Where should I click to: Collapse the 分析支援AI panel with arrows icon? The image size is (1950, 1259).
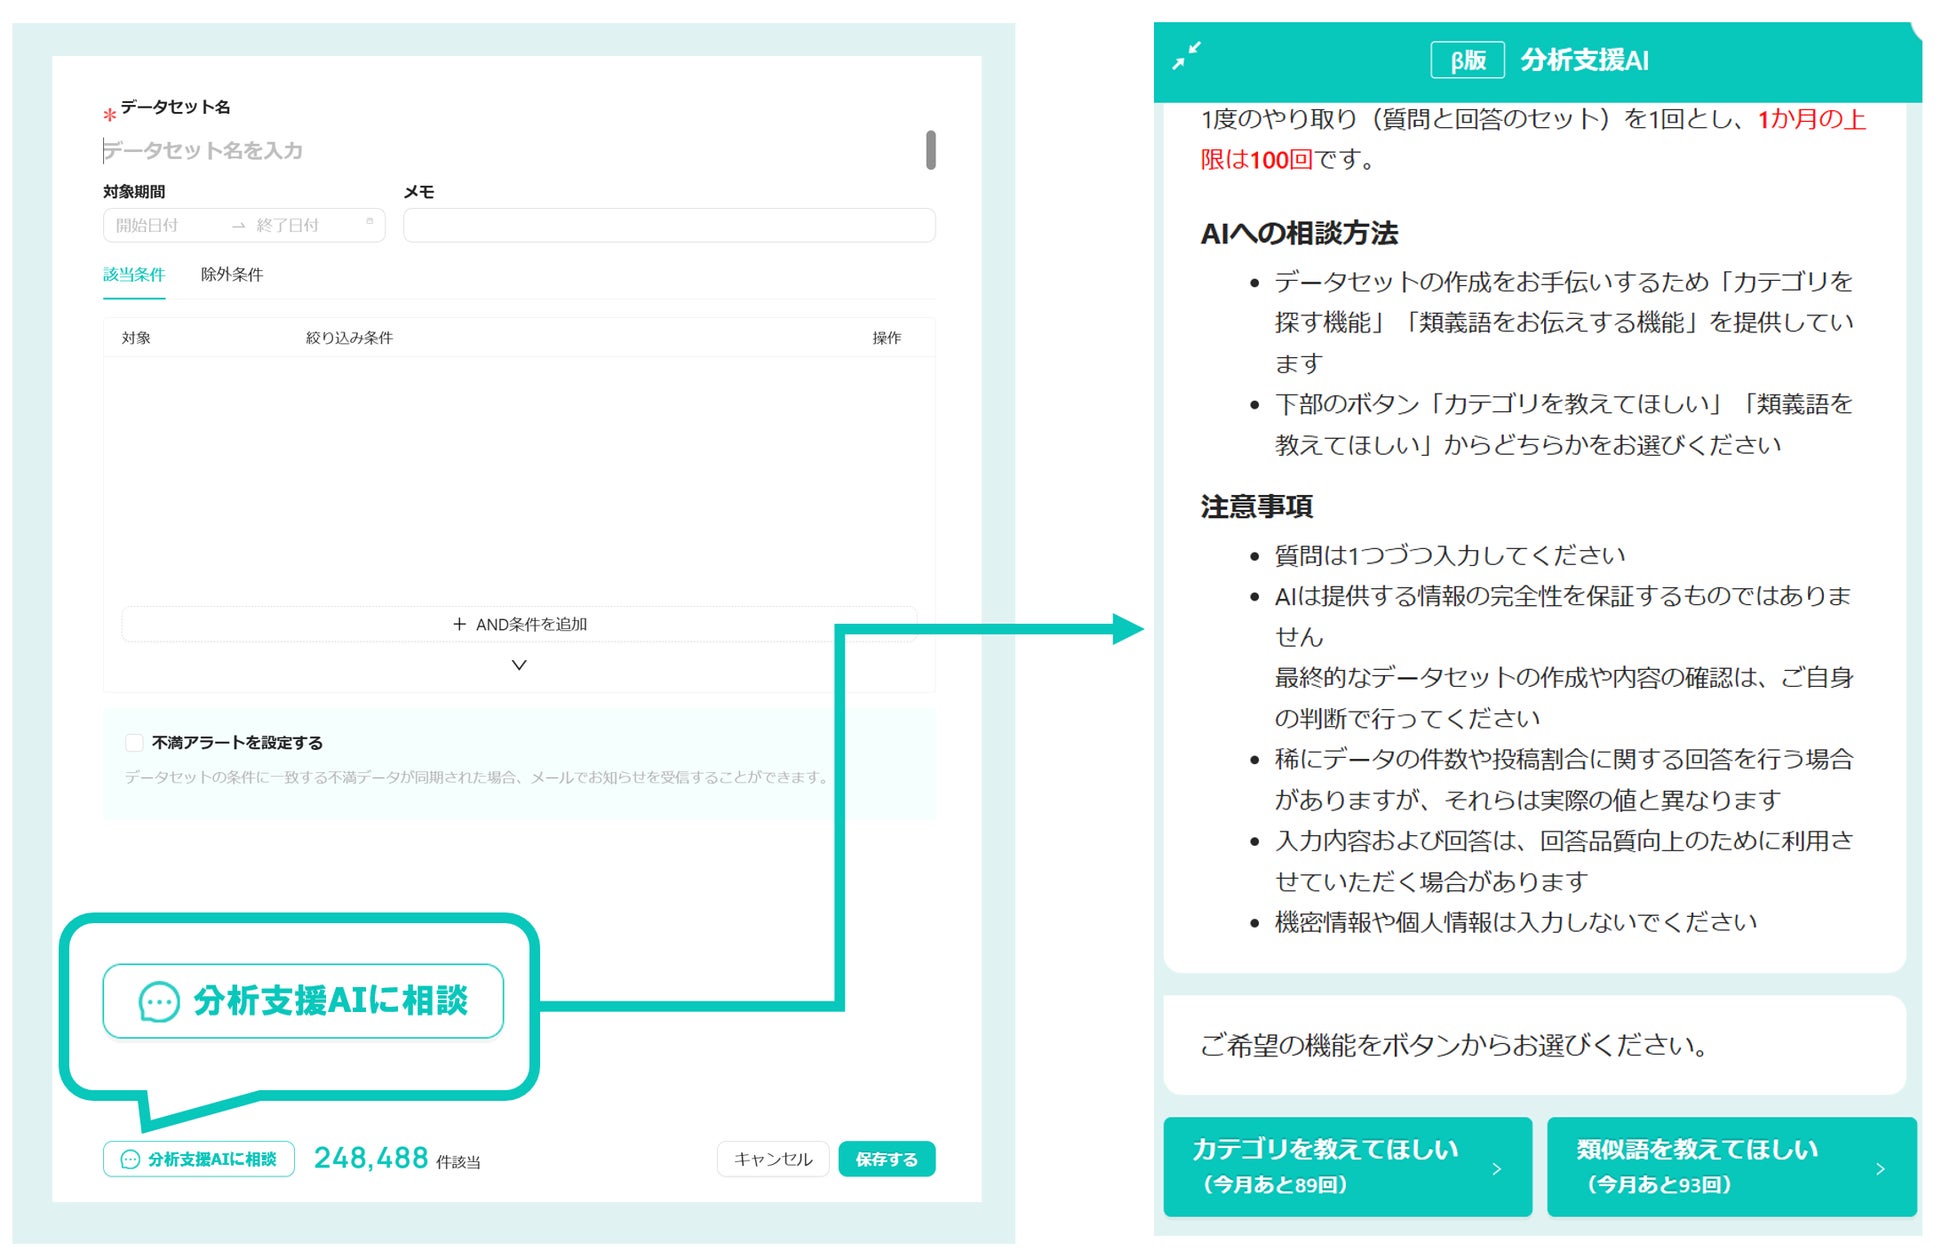[x=1186, y=56]
